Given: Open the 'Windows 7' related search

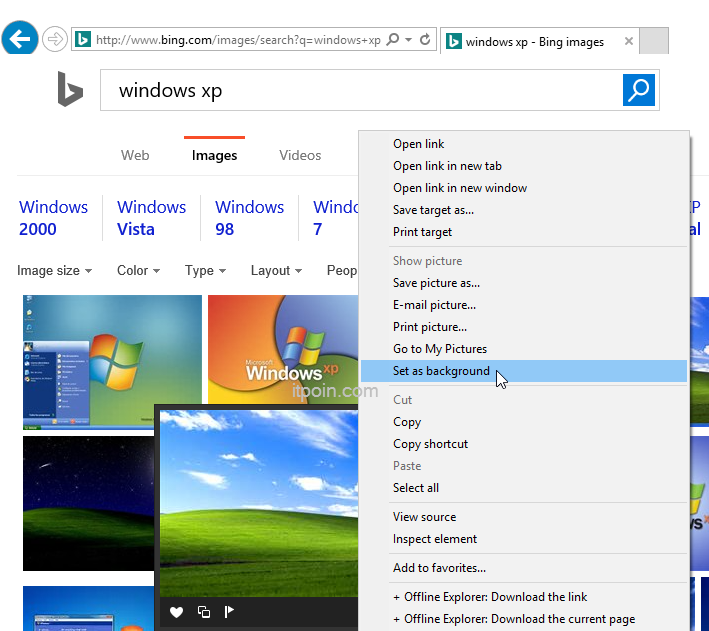Looking at the screenshot, I should (x=336, y=218).
